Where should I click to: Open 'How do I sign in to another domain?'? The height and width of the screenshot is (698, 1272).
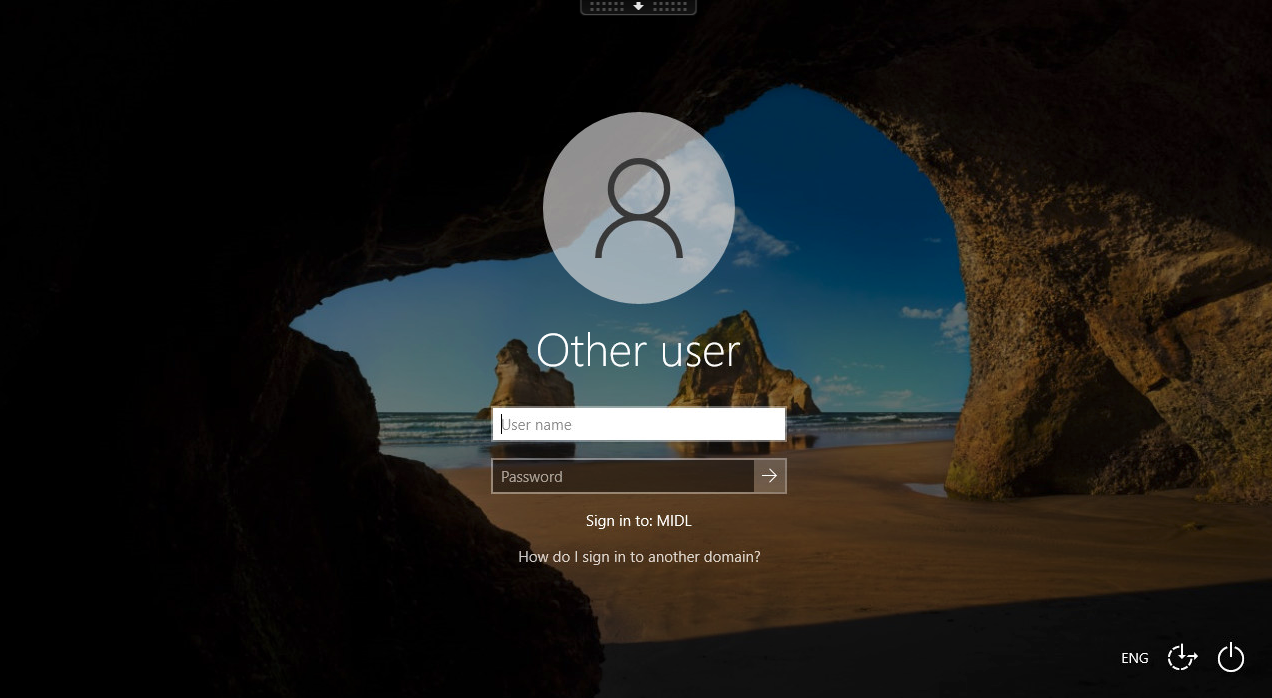[638, 556]
